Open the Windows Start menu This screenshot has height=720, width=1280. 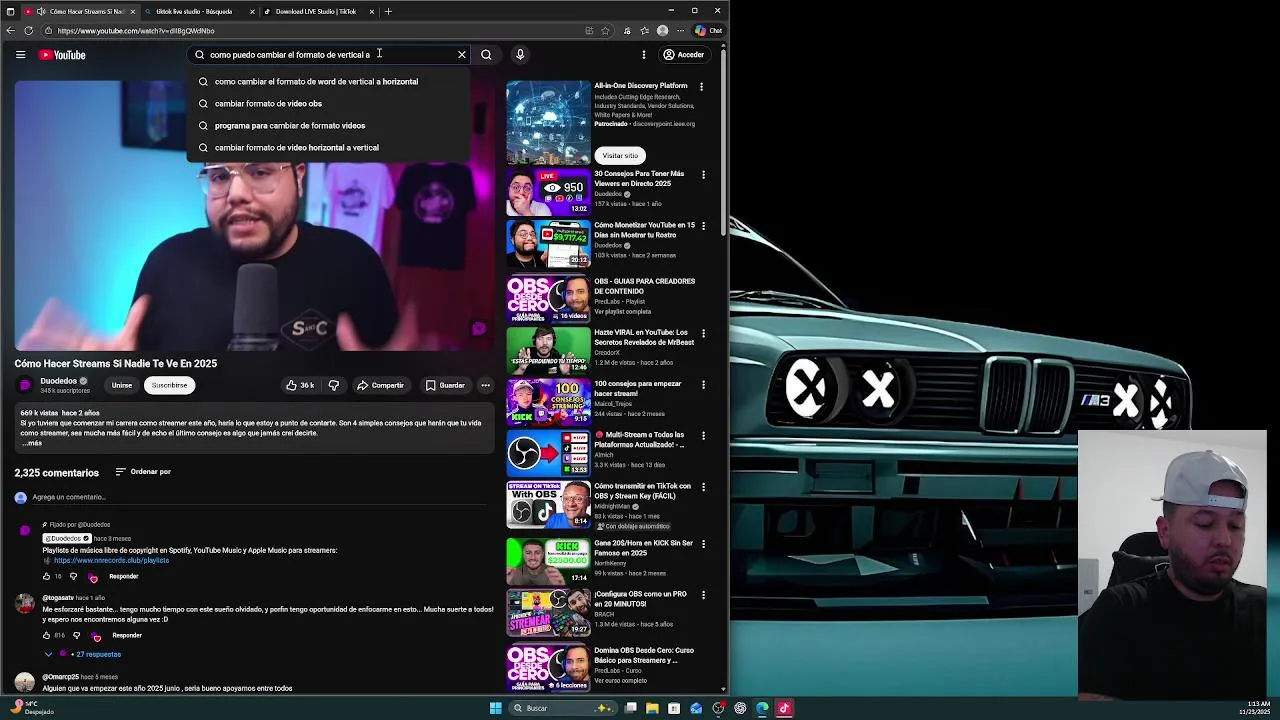pyautogui.click(x=495, y=708)
